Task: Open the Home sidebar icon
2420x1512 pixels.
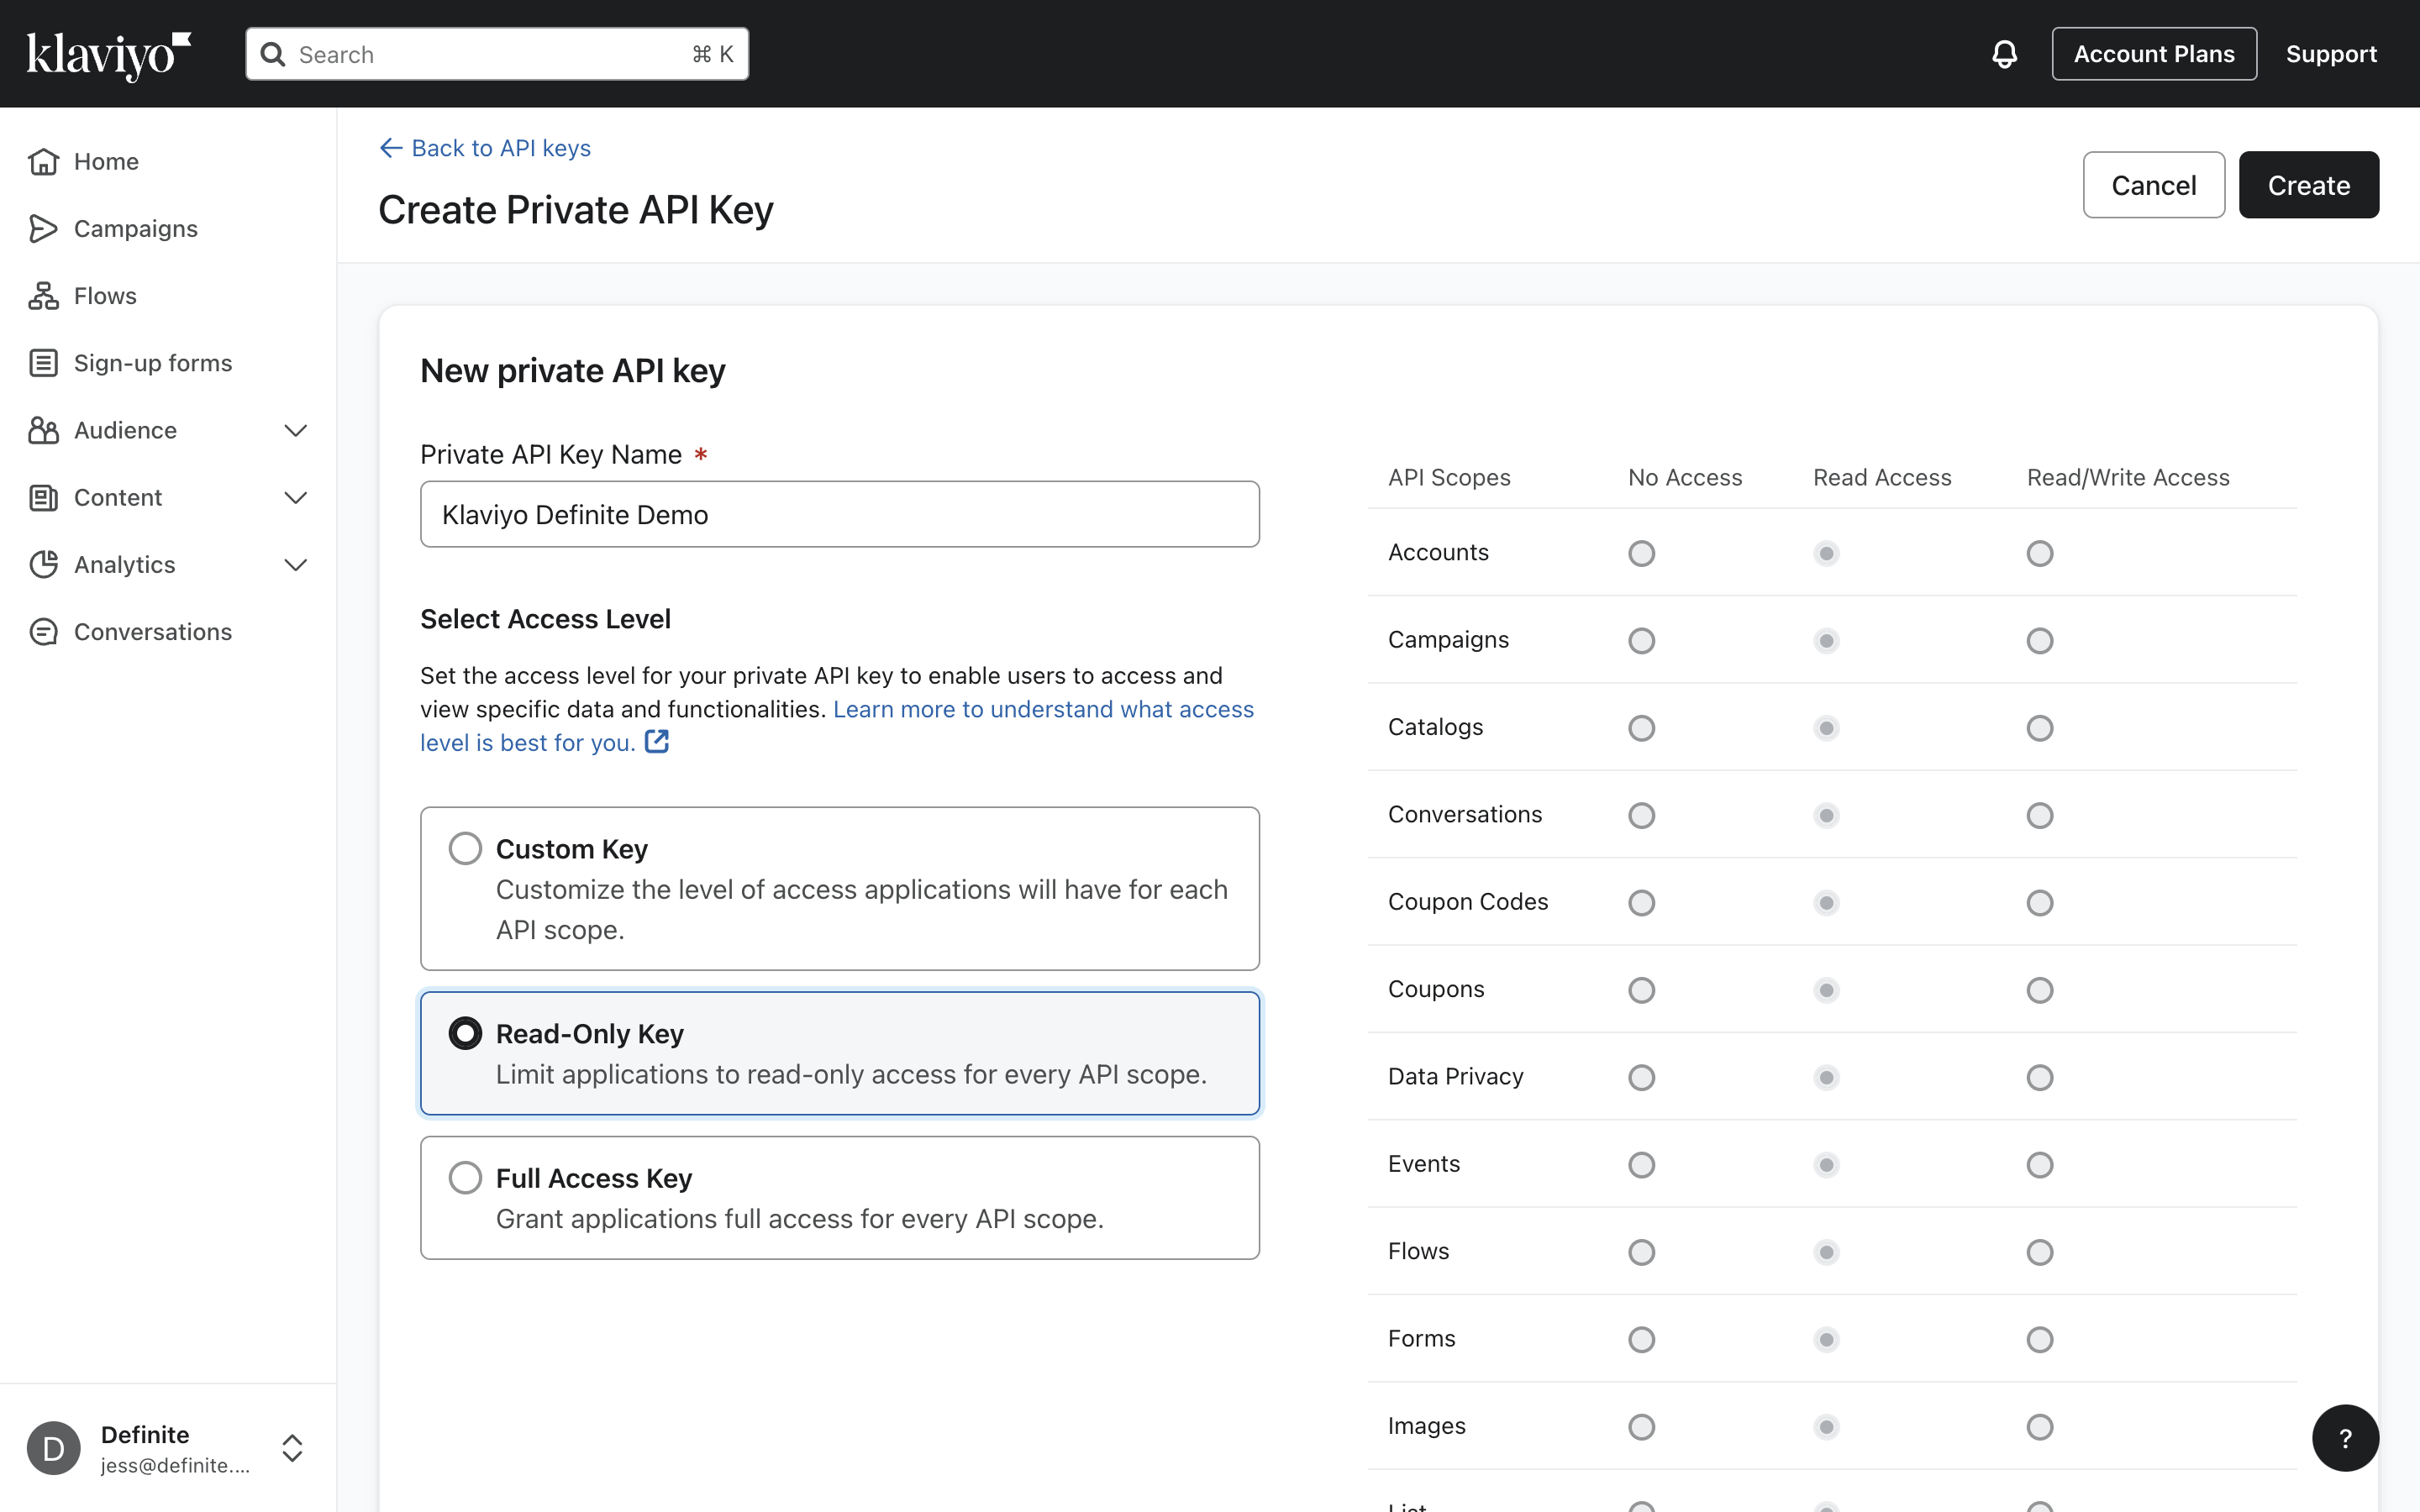Action: pos(43,161)
